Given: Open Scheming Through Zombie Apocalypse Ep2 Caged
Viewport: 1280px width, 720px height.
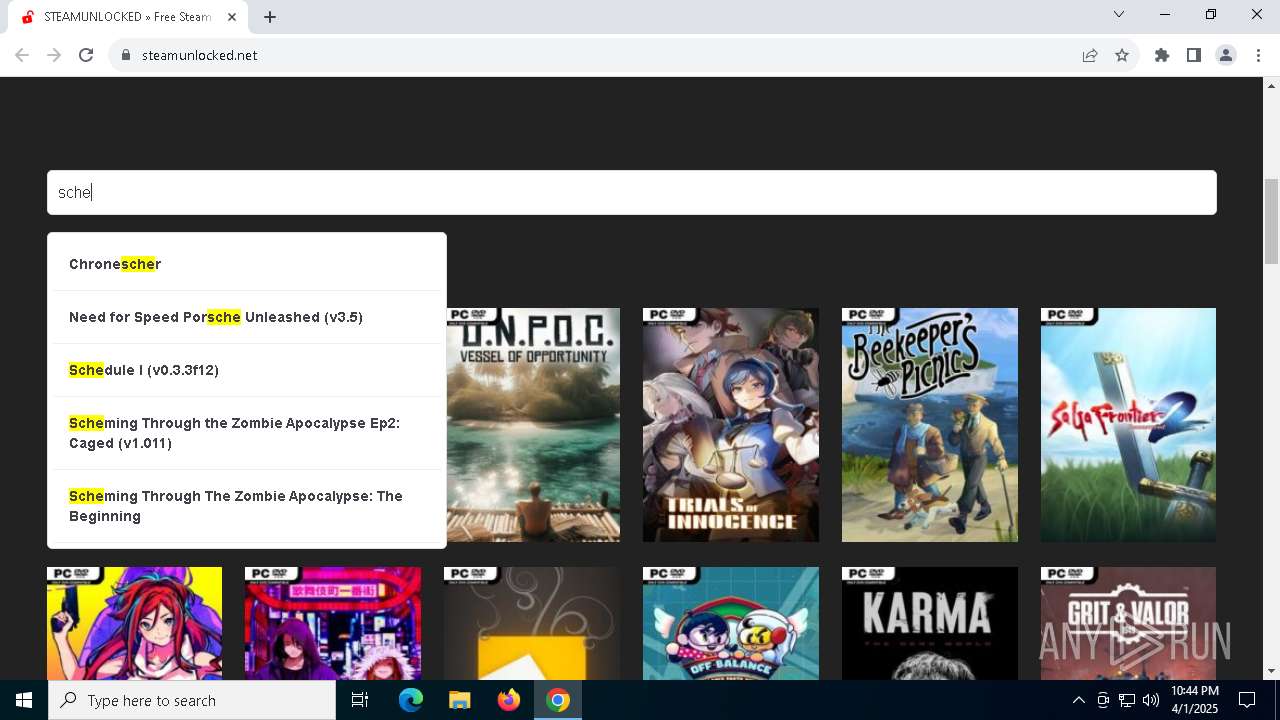Looking at the screenshot, I should point(247,433).
